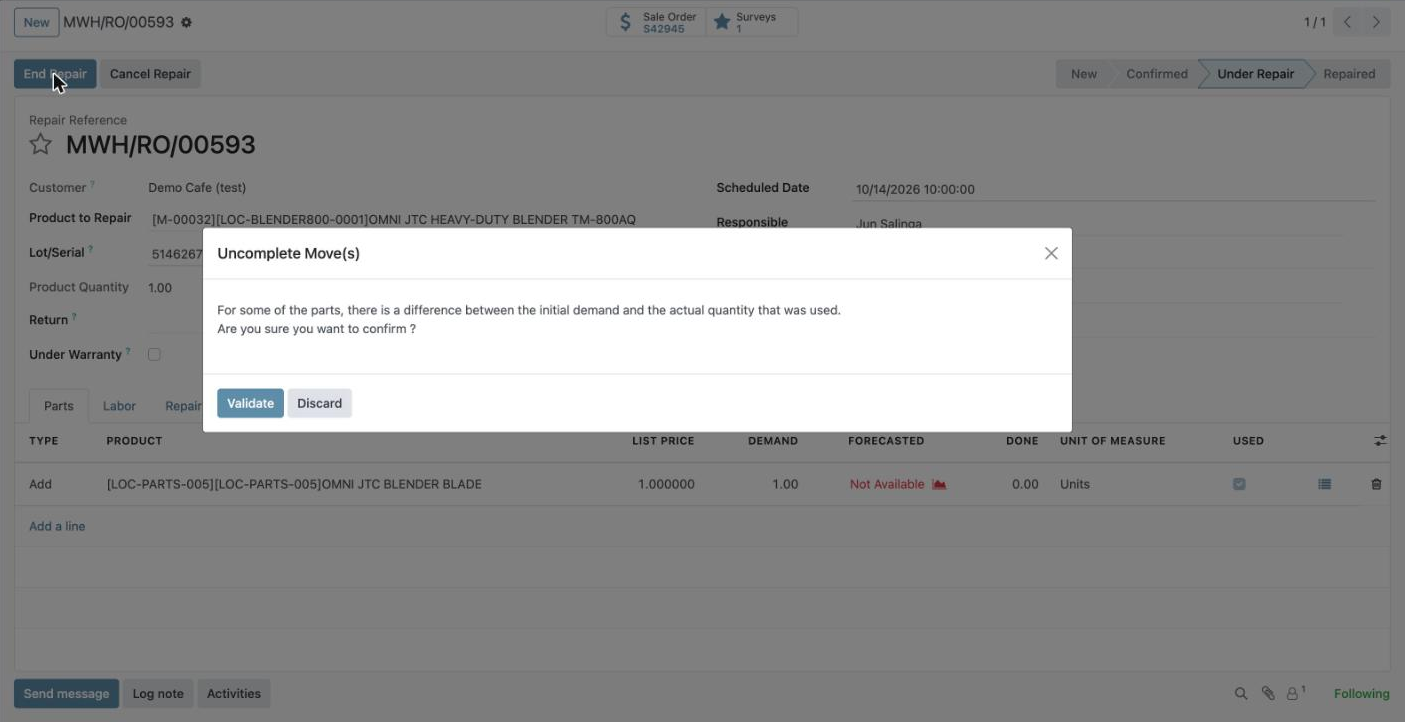1405x722 pixels.
Task: Click the Demand value 1.00 cell
Action: tap(785, 484)
